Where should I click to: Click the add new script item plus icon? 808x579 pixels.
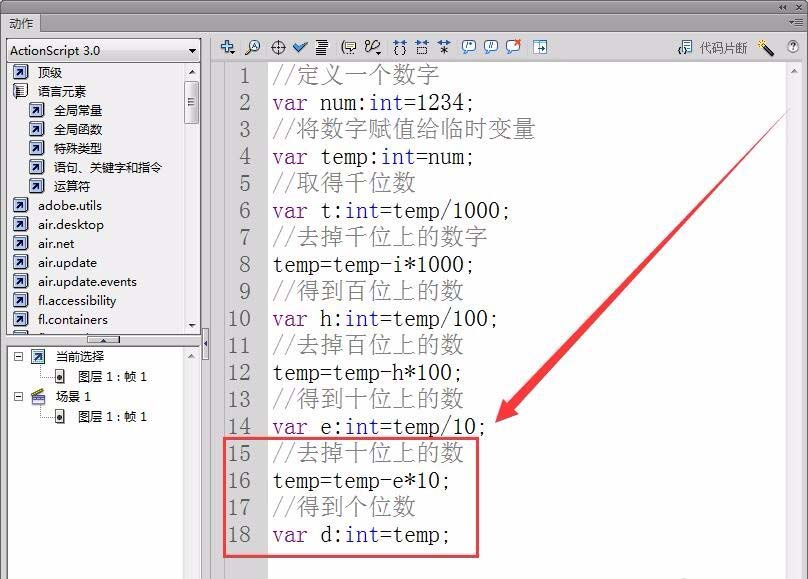[x=227, y=47]
